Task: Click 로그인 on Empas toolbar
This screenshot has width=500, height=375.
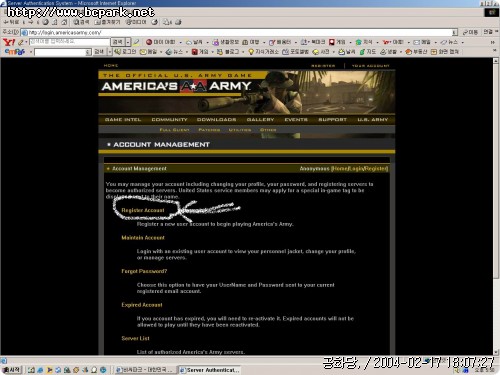Action: pyautogui.click(x=125, y=52)
